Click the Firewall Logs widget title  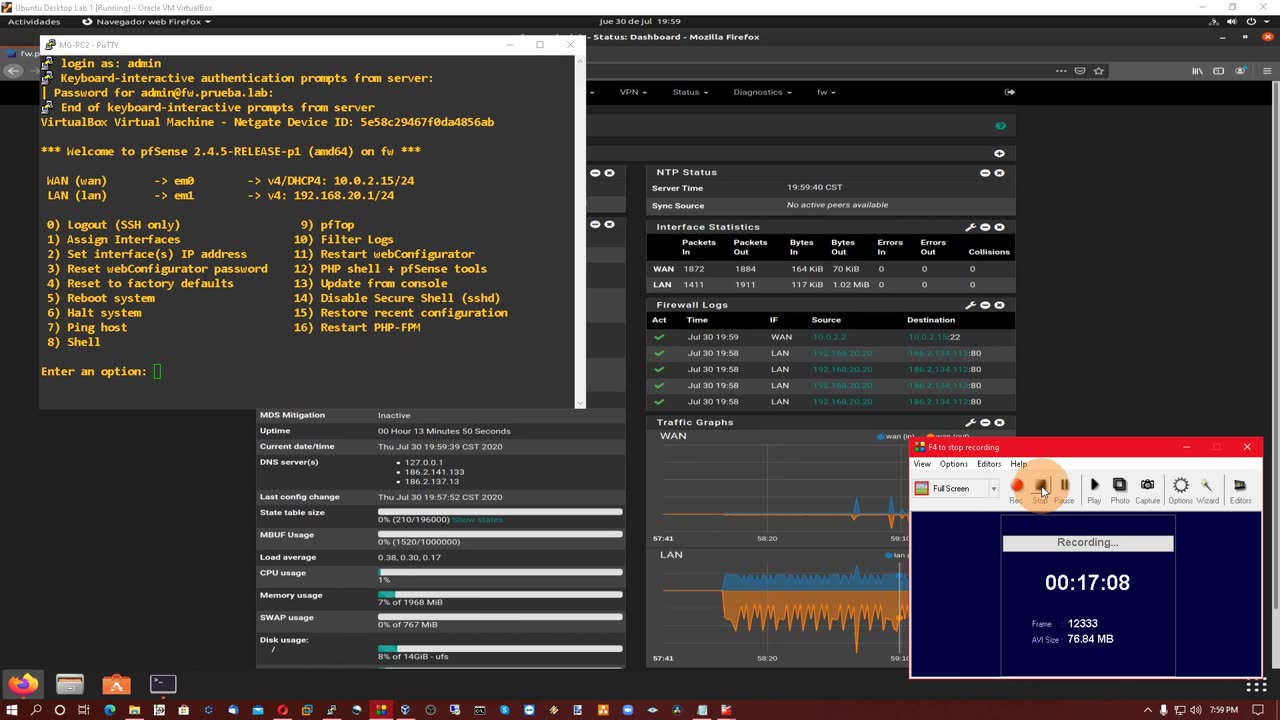tap(692, 305)
